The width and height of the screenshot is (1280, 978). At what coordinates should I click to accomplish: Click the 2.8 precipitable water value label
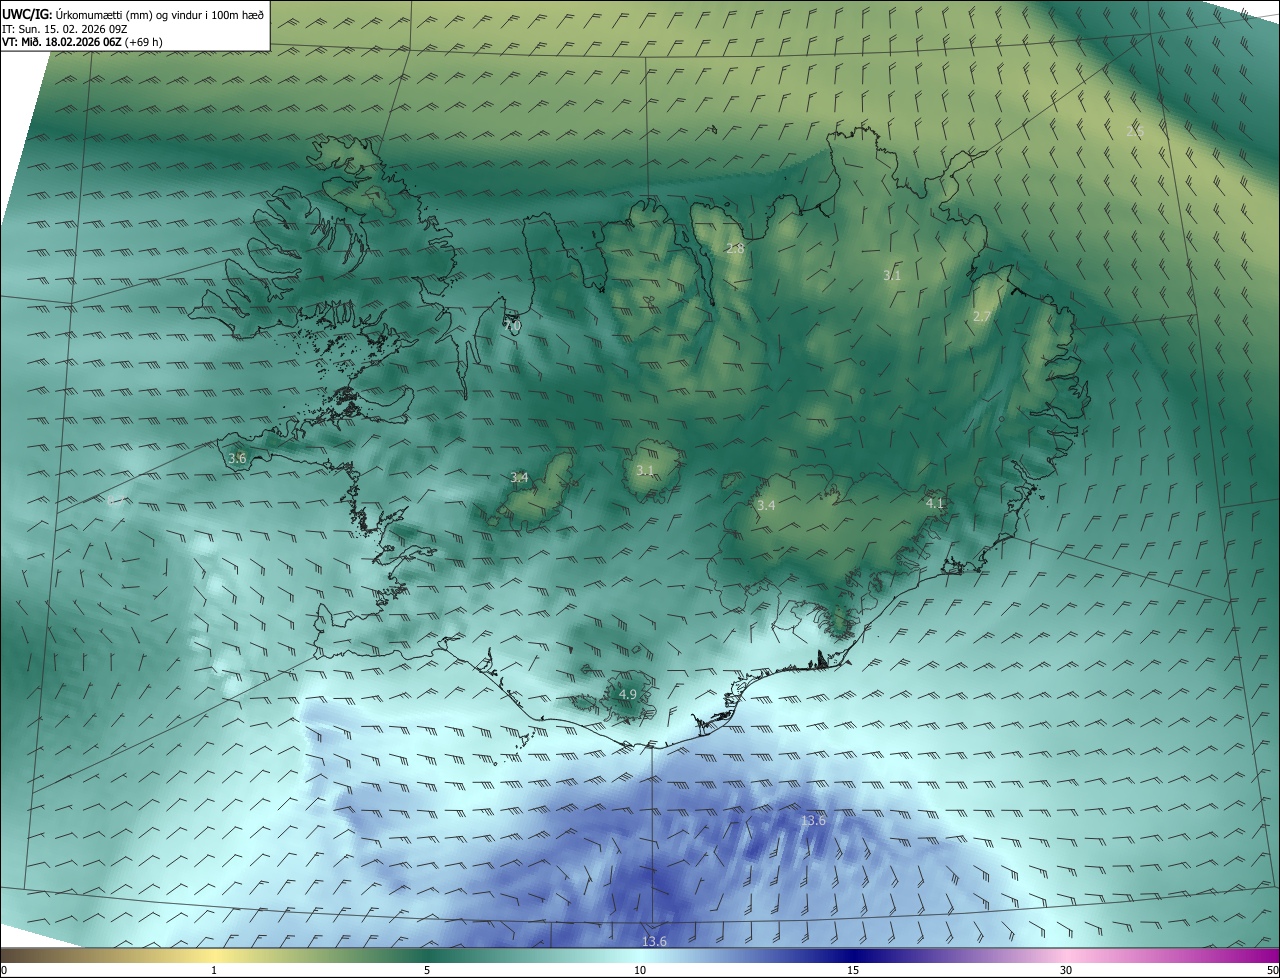[x=735, y=248]
